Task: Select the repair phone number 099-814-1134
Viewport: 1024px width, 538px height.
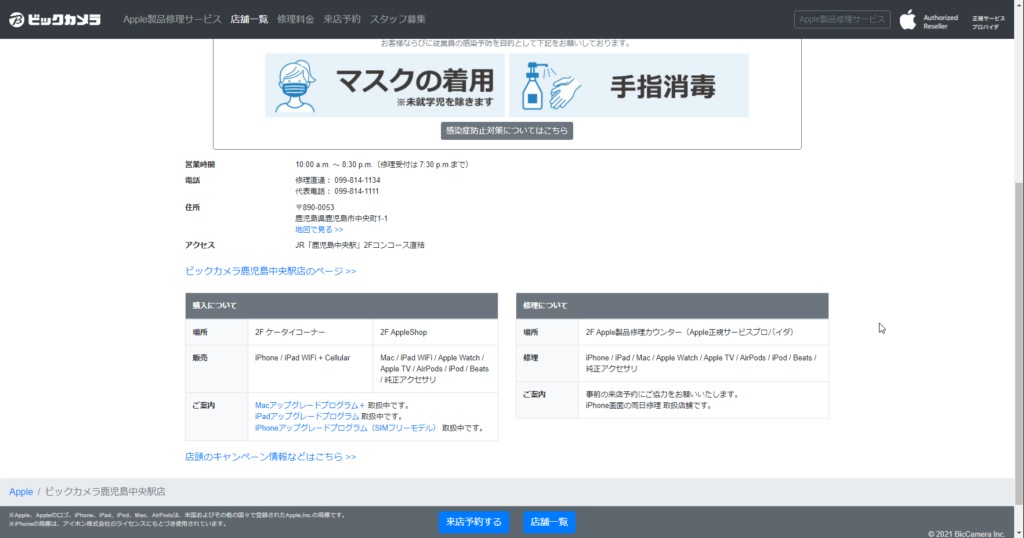Action: point(357,180)
